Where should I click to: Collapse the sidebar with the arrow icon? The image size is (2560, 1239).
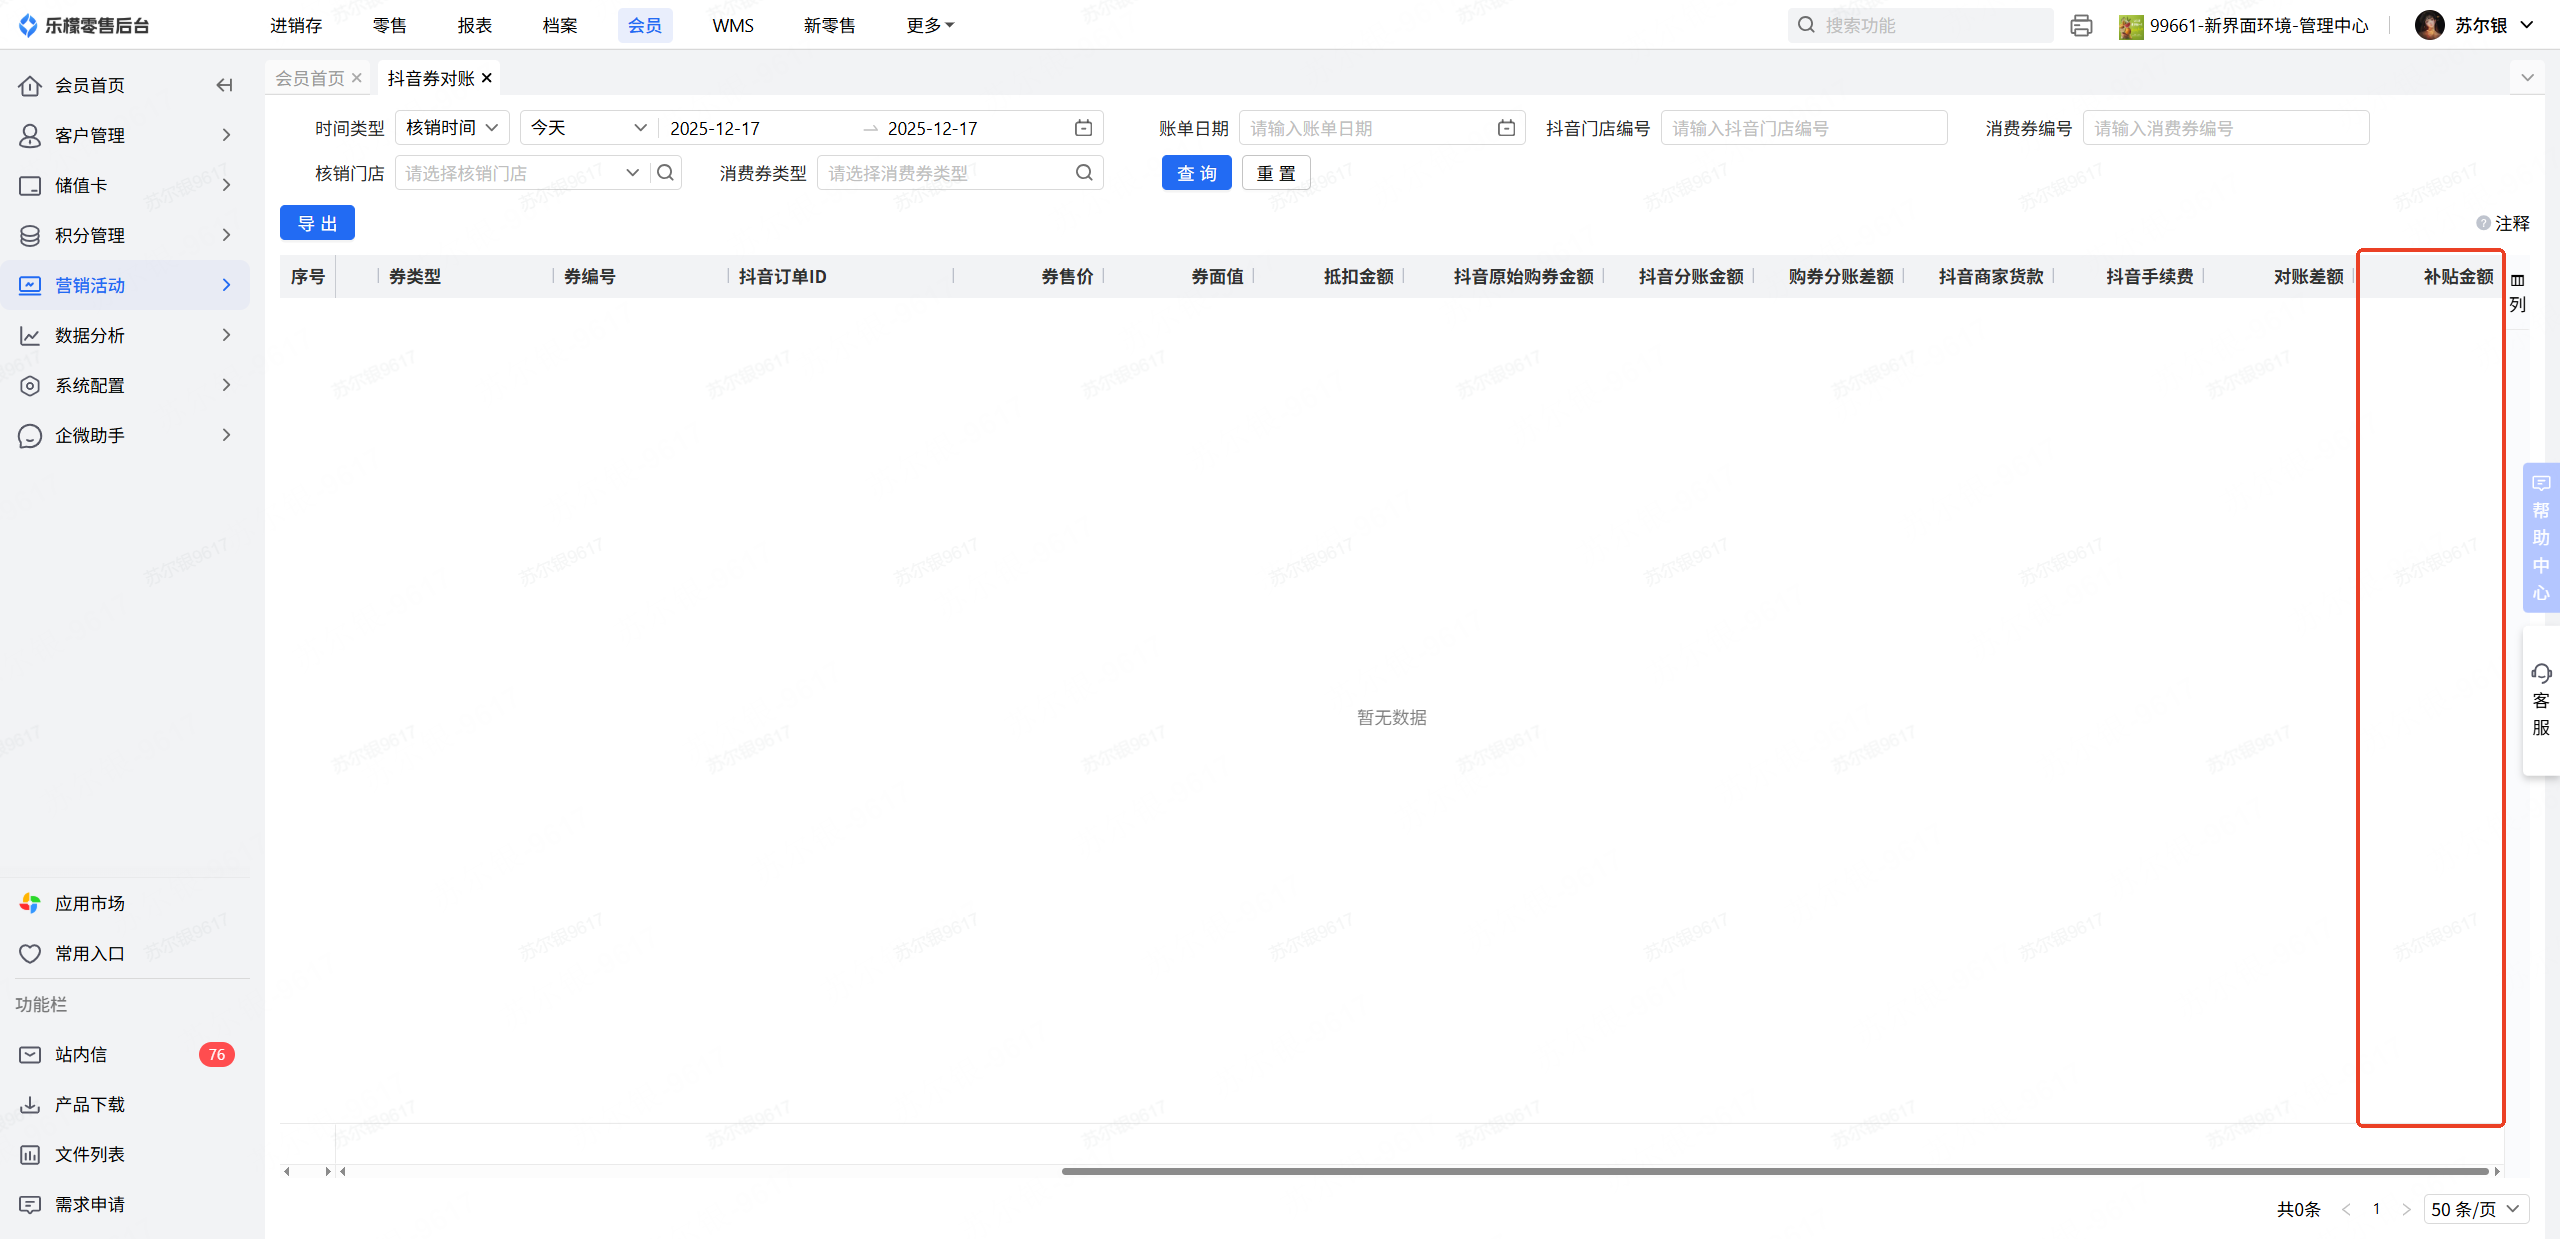(x=224, y=85)
